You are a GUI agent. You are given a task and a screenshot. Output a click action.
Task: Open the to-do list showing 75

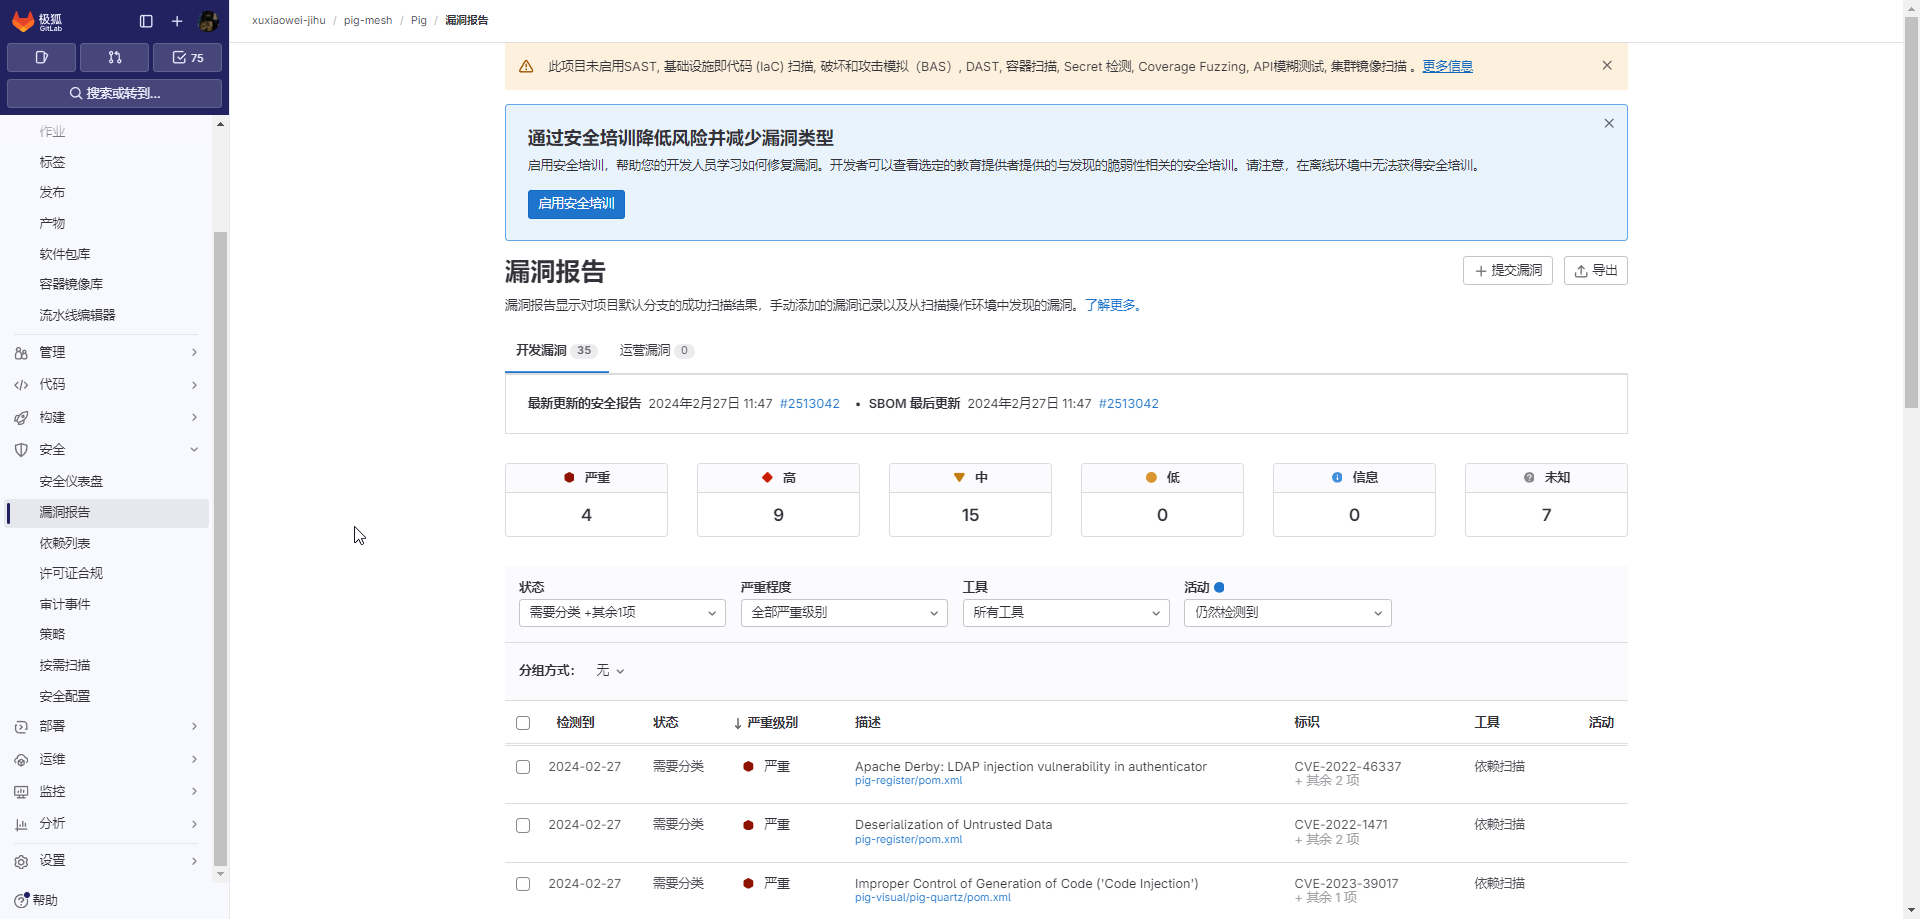coord(187,58)
